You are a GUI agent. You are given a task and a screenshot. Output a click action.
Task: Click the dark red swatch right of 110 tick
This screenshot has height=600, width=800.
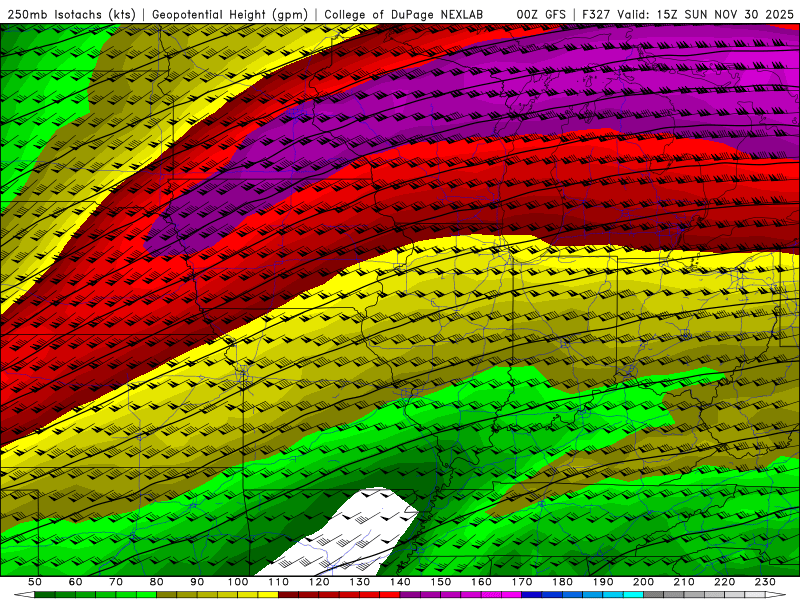coord(288,595)
